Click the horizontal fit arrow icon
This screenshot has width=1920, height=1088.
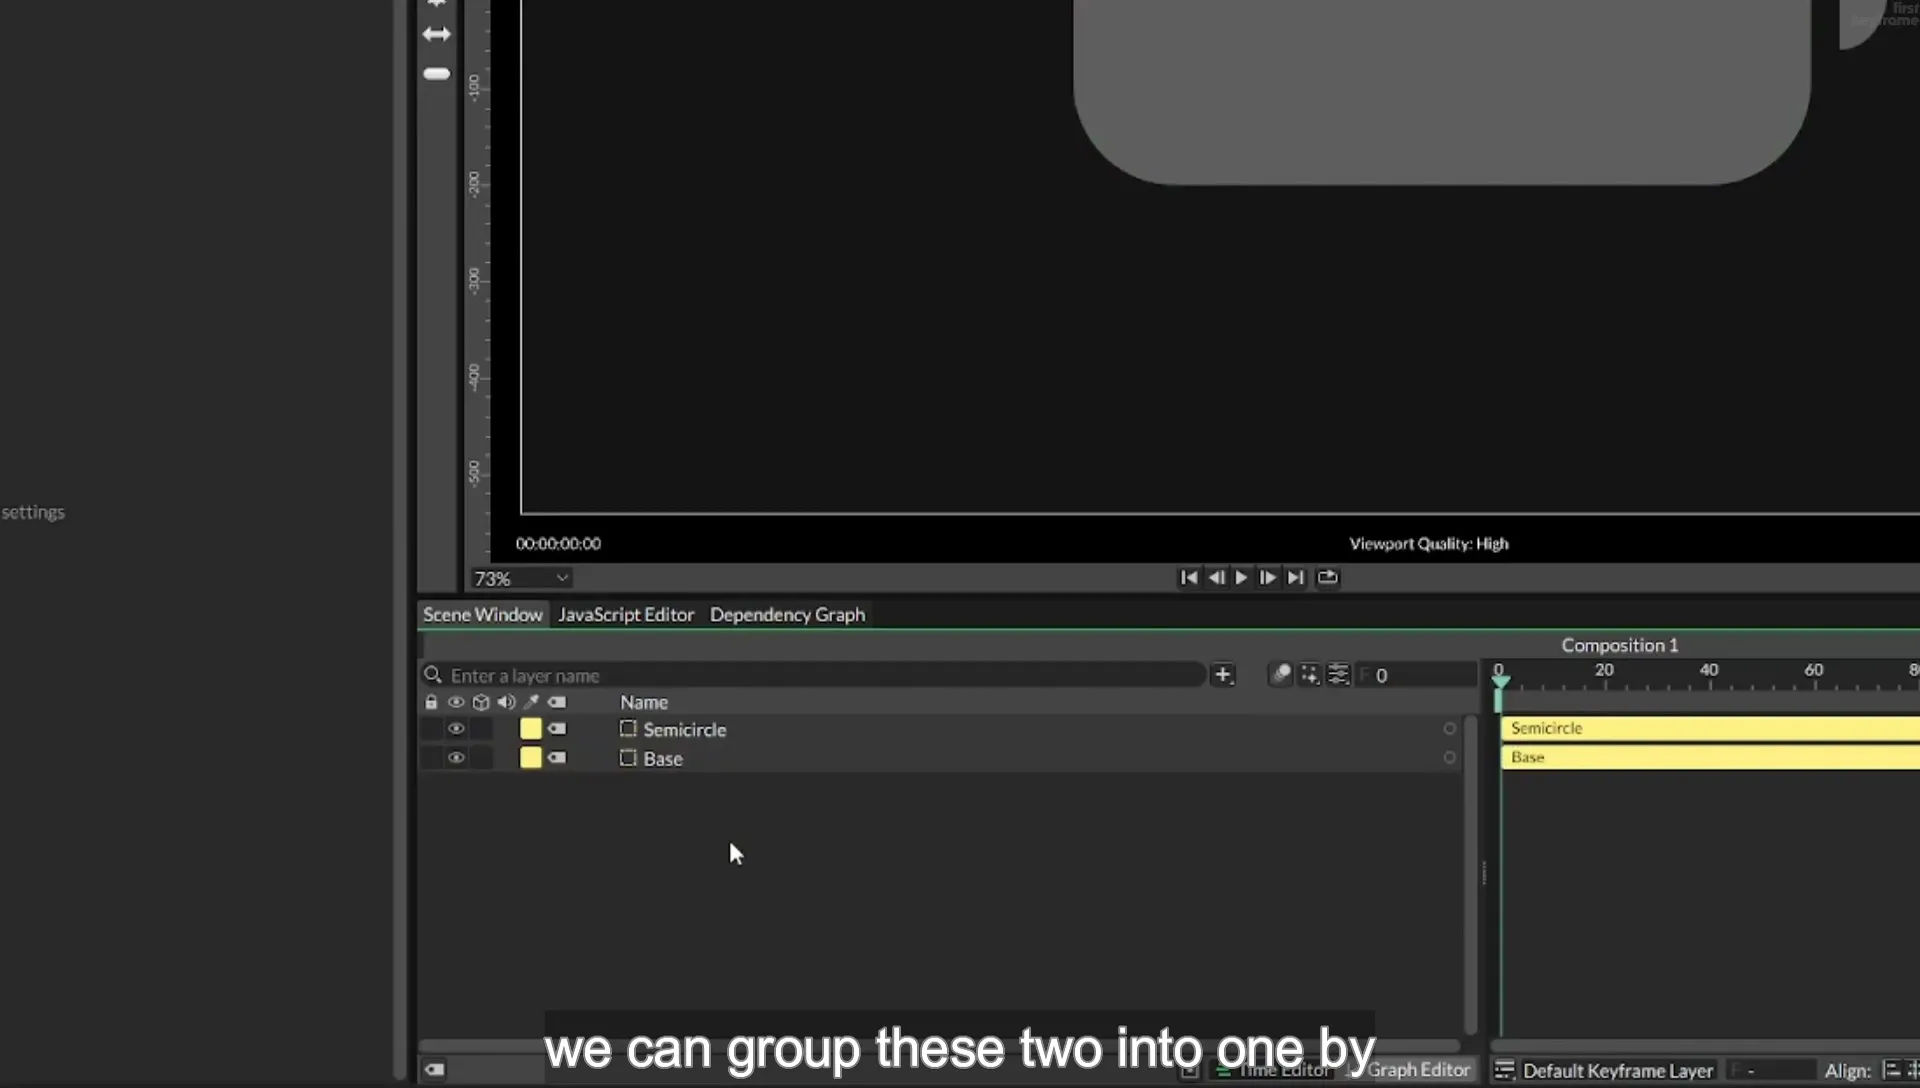point(437,34)
